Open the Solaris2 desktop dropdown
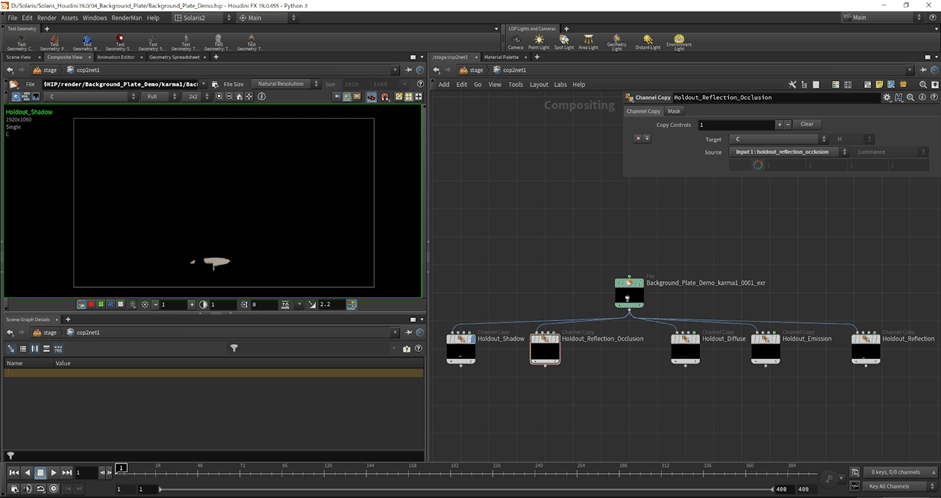 tap(202, 18)
